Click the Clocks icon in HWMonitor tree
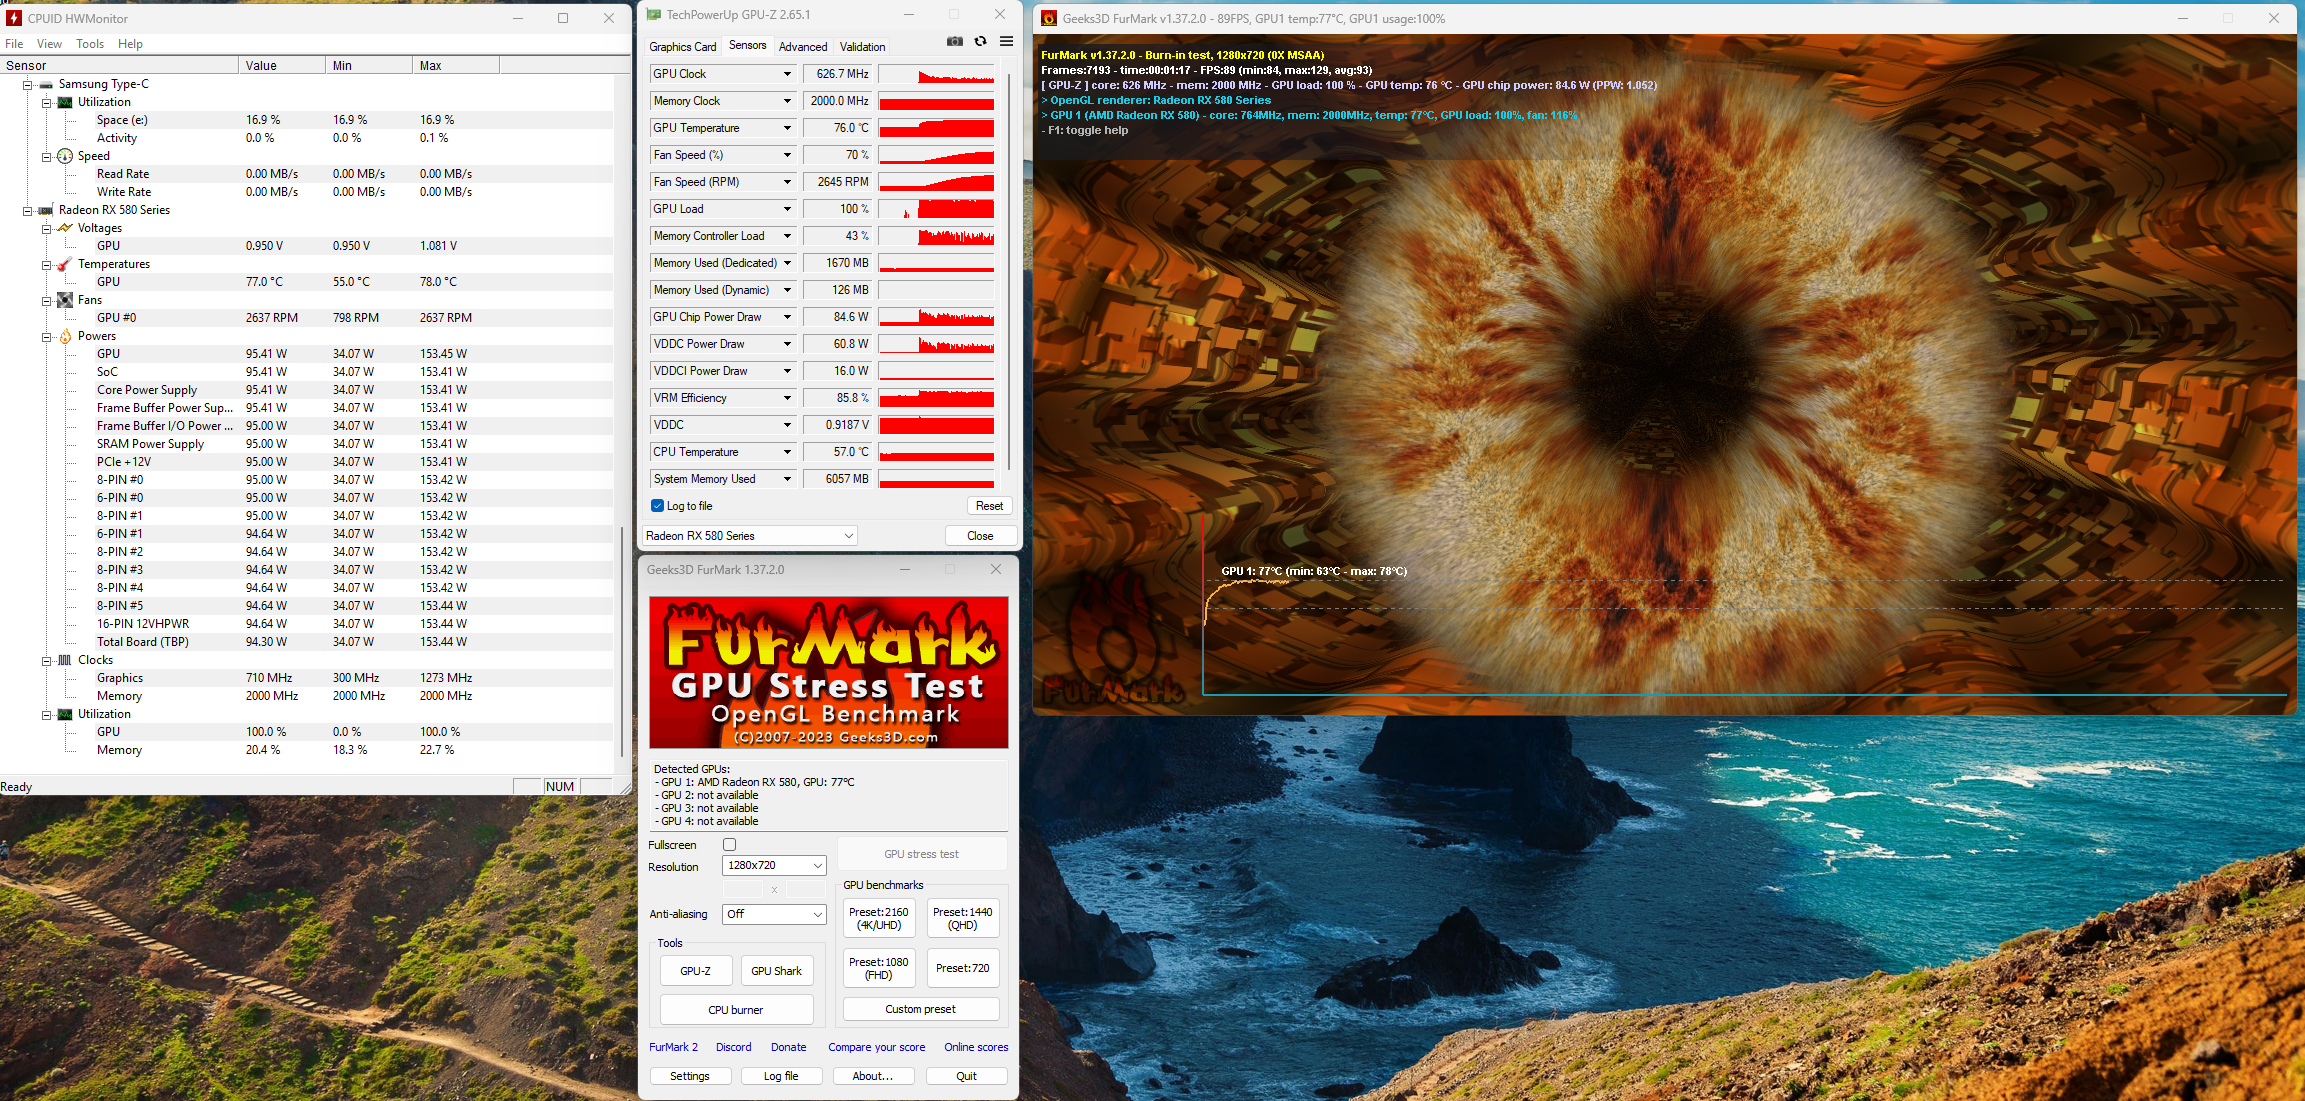The image size is (2305, 1101). tap(65, 660)
